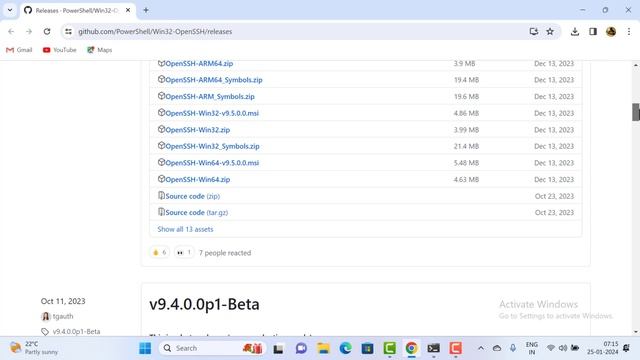Click OneDrive cloud tray icon
The image size is (640, 360).
point(497,348)
